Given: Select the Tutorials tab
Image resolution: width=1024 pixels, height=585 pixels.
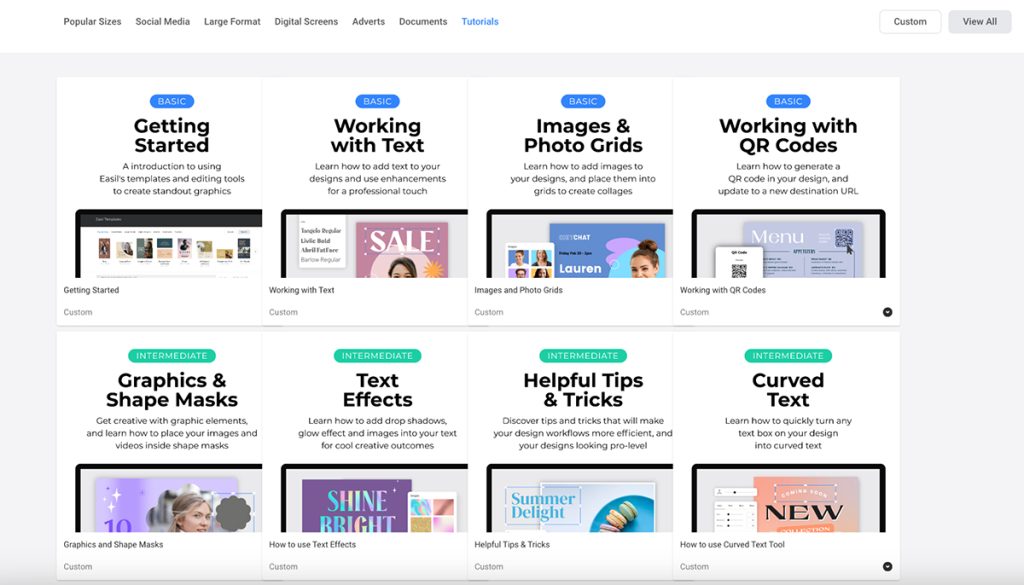Looking at the screenshot, I should click(479, 21).
